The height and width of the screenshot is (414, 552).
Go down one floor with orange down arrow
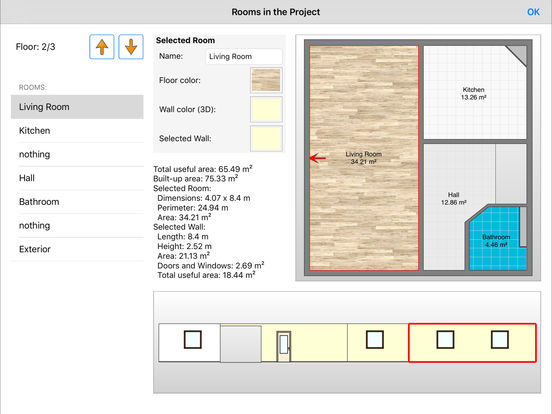click(131, 47)
